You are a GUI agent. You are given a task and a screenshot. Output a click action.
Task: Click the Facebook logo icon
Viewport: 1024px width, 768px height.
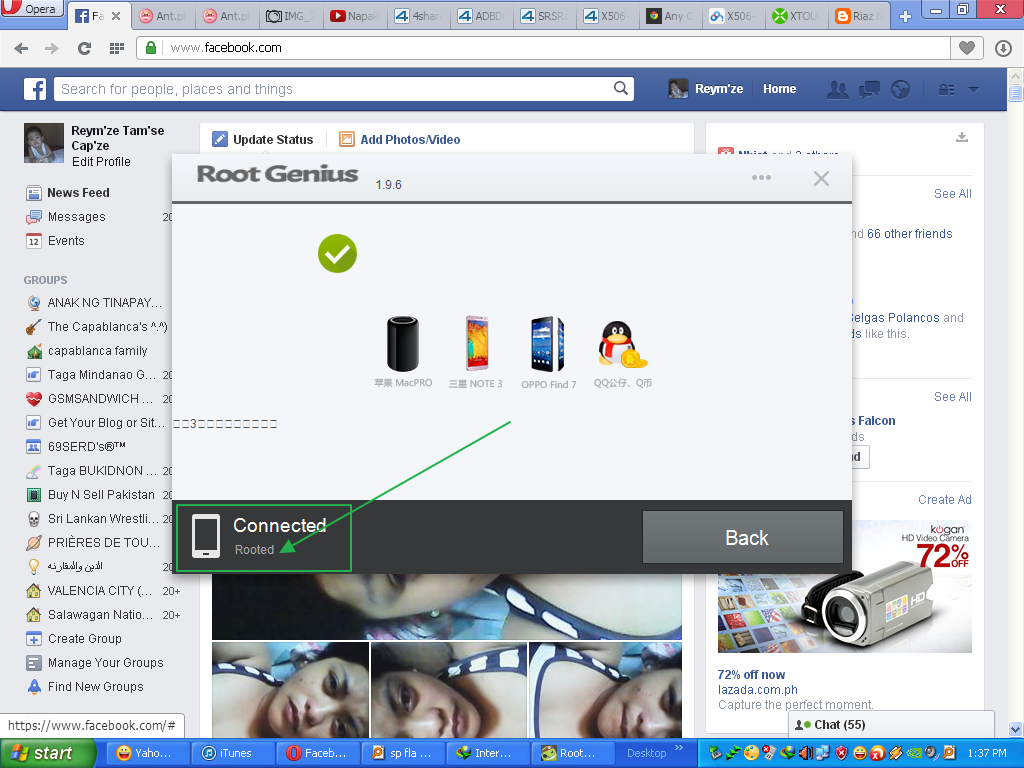tap(36, 89)
